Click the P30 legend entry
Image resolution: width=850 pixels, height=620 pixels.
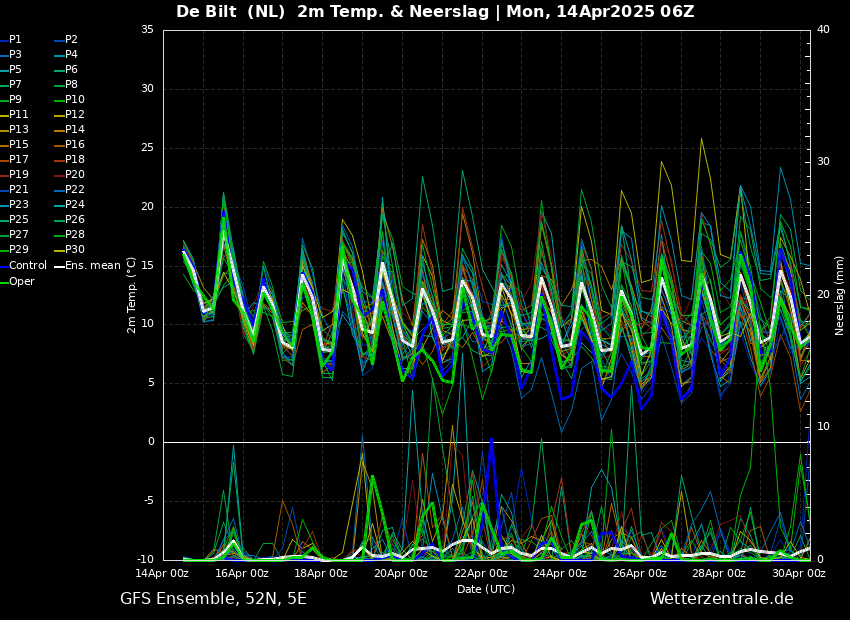coord(75,250)
